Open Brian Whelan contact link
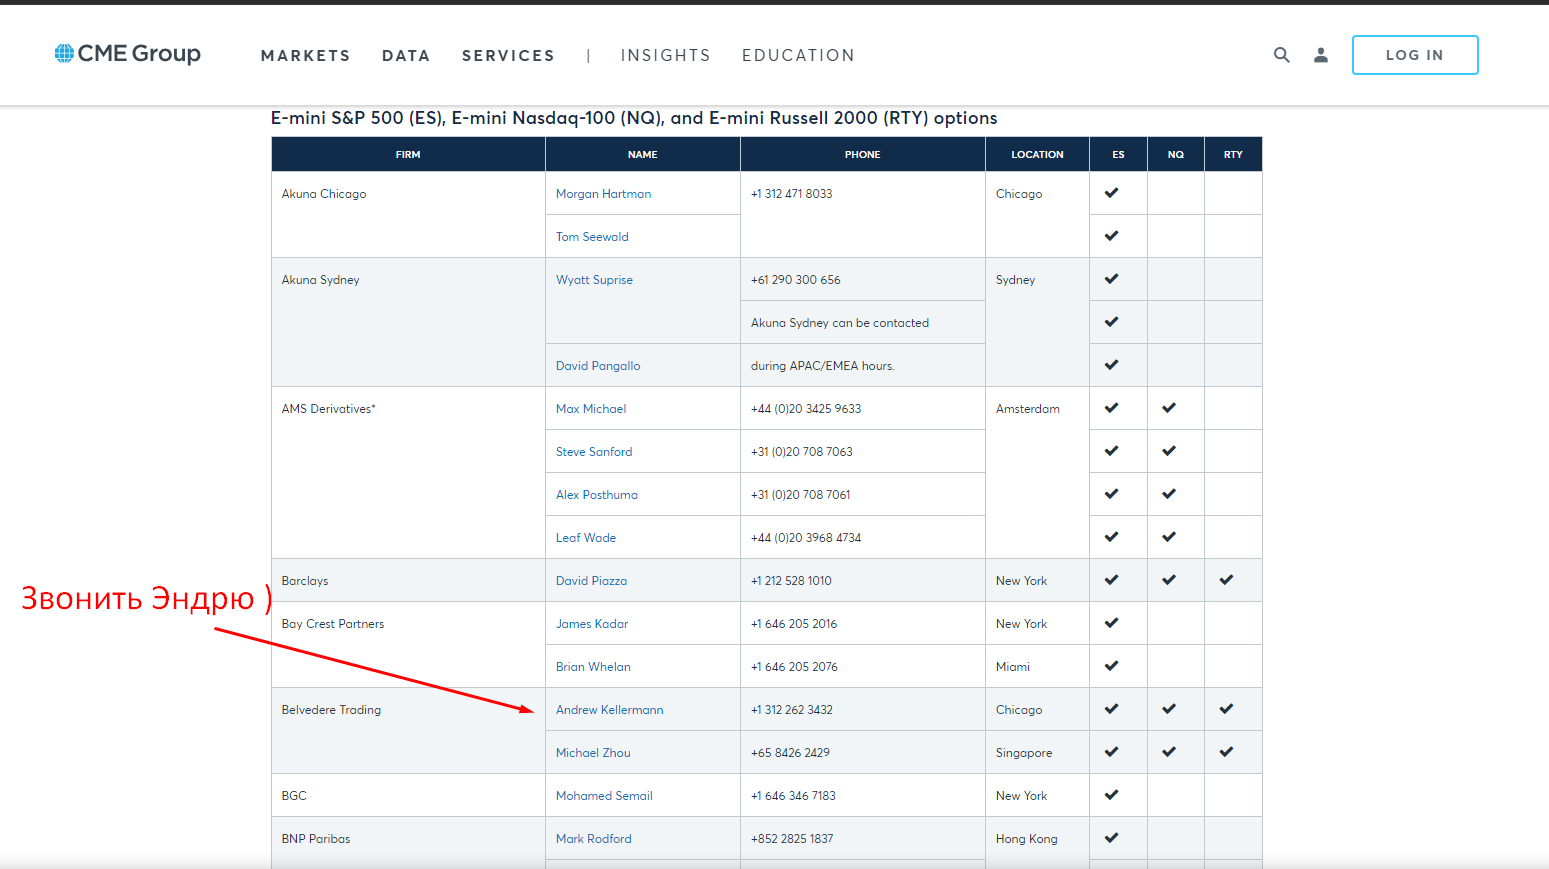This screenshot has height=869, width=1549. point(593,667)
